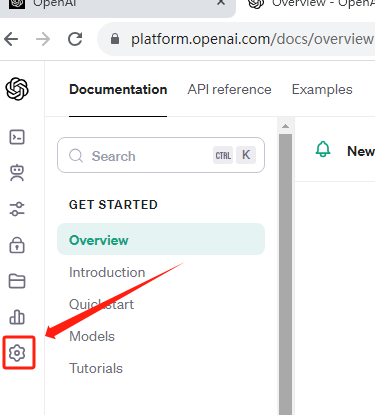Reload the page with refresh button
375x415 pixels.
point(75,39)
